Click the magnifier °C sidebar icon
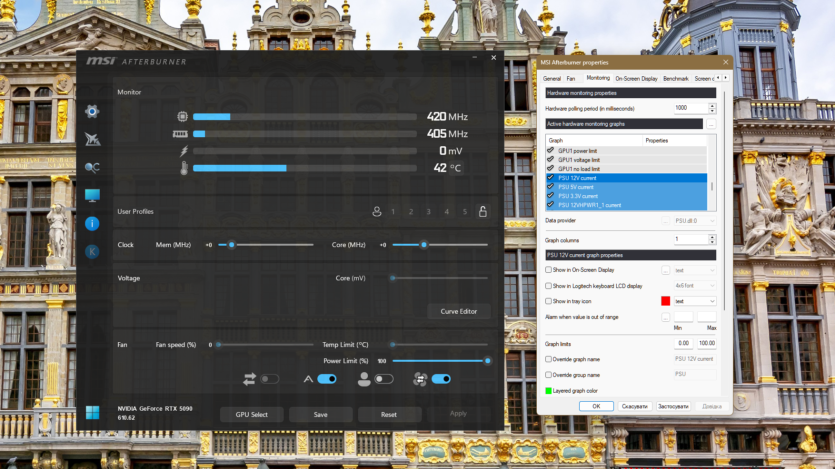 [92, 168]
